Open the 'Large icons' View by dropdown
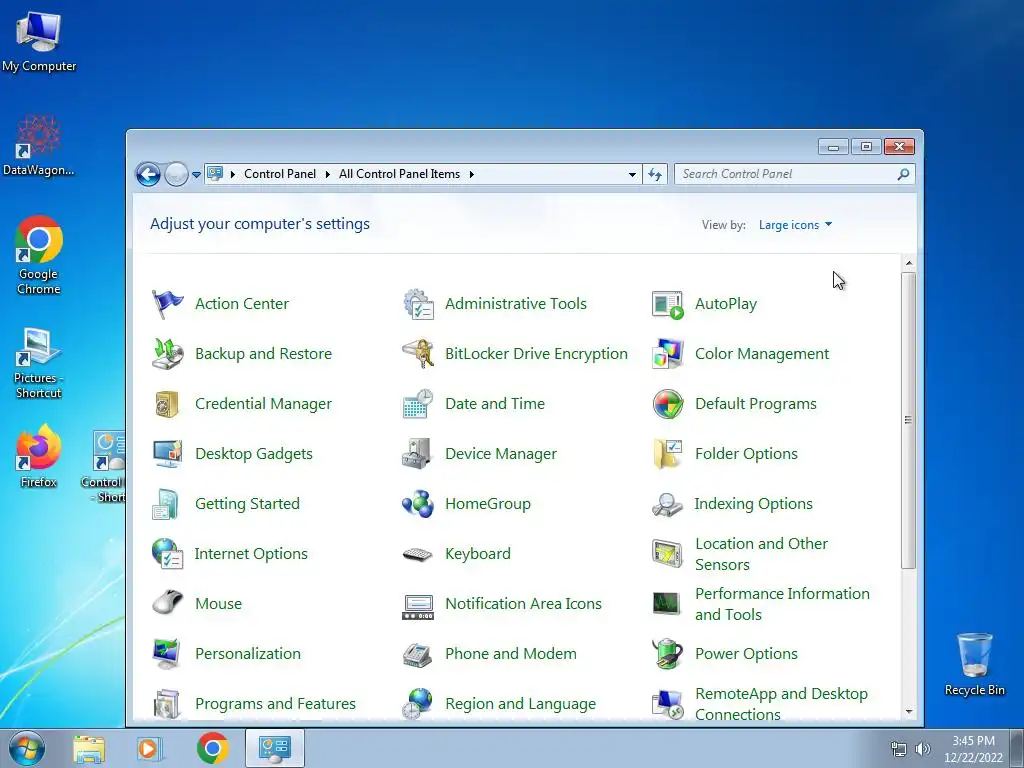Viewport: 1024px width, 768px height. point(795,225)
